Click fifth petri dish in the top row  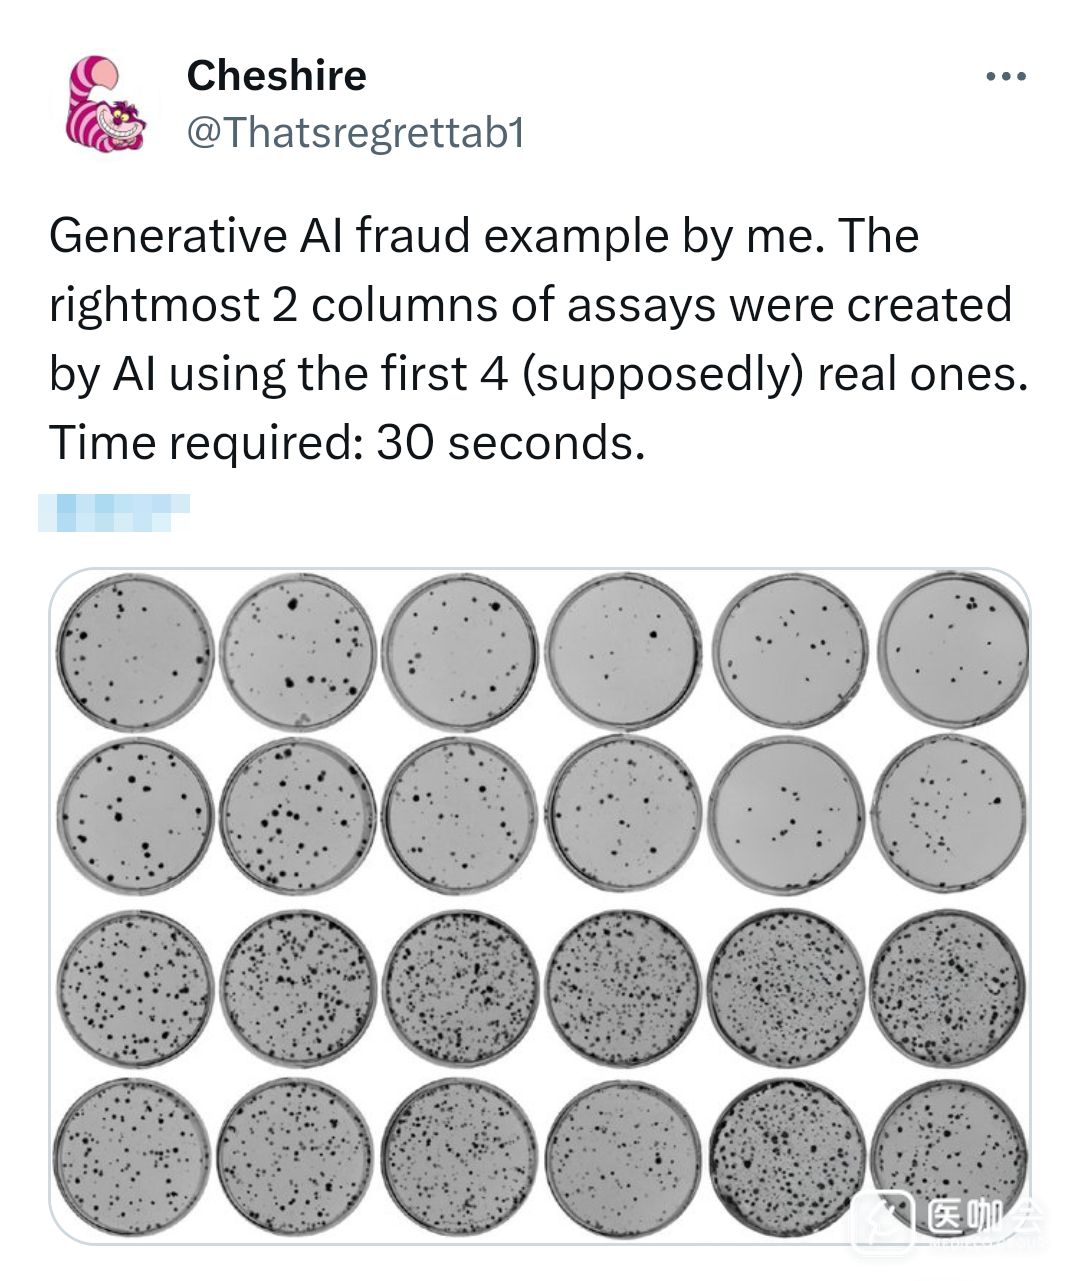pos(790,651)
